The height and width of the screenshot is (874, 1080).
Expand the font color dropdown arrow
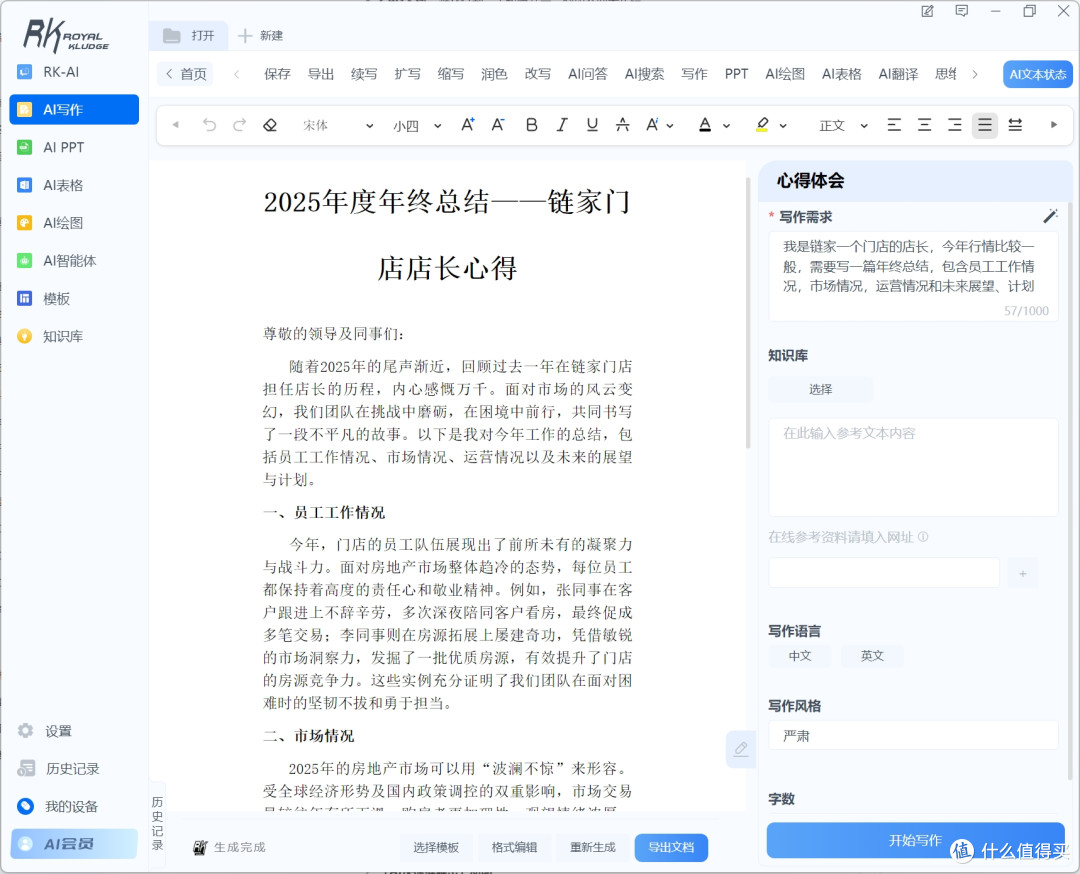[x=727, y=125]
